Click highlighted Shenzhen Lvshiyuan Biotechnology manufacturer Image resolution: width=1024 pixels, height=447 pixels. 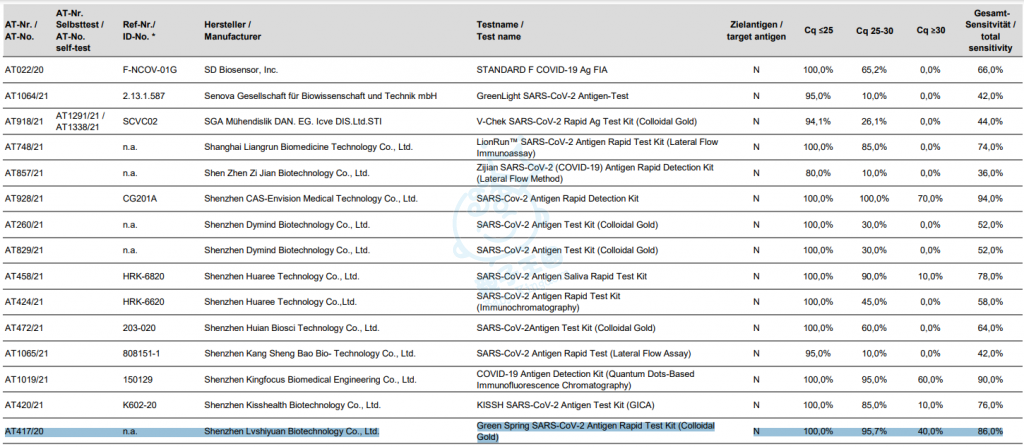pyautogui.click(x=292, y=430)
